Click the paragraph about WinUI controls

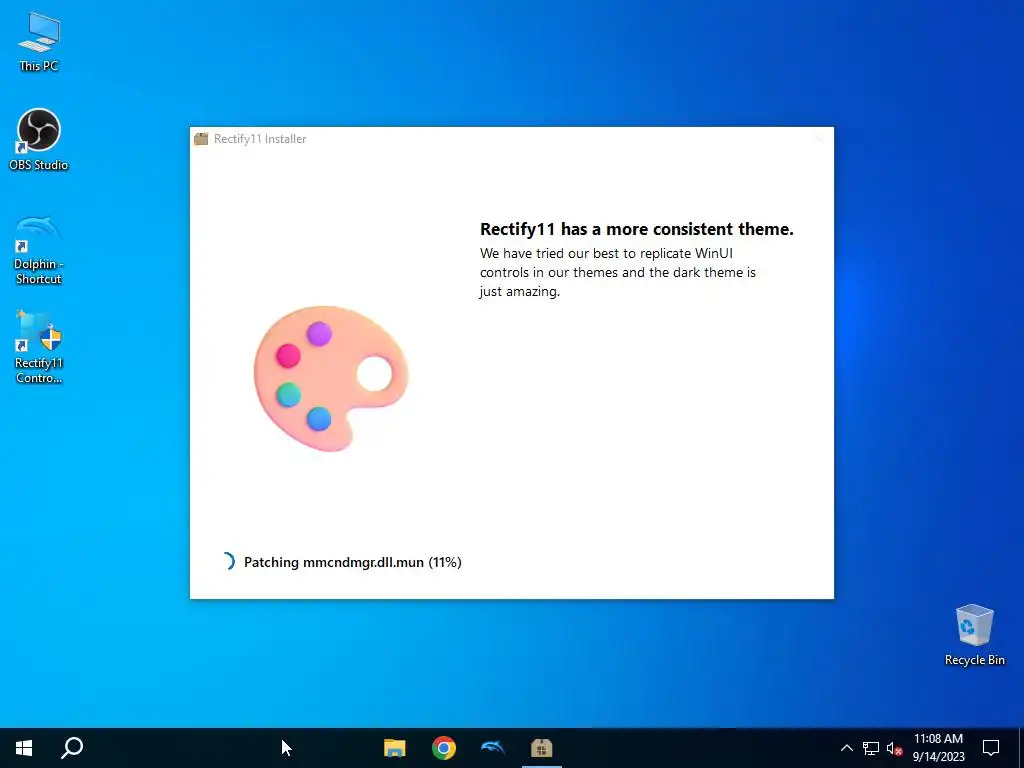pyautogui.click(x=618, y=272)
